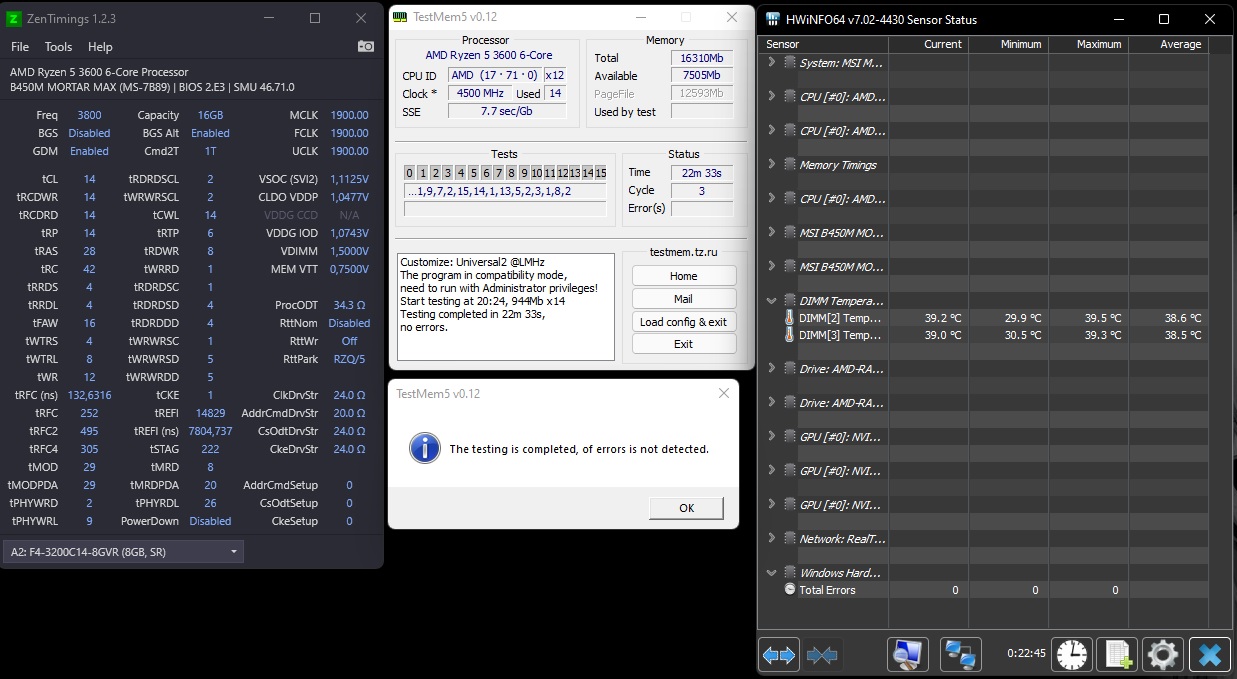Open the ZenTimings File menu

[x=20, y=47]
